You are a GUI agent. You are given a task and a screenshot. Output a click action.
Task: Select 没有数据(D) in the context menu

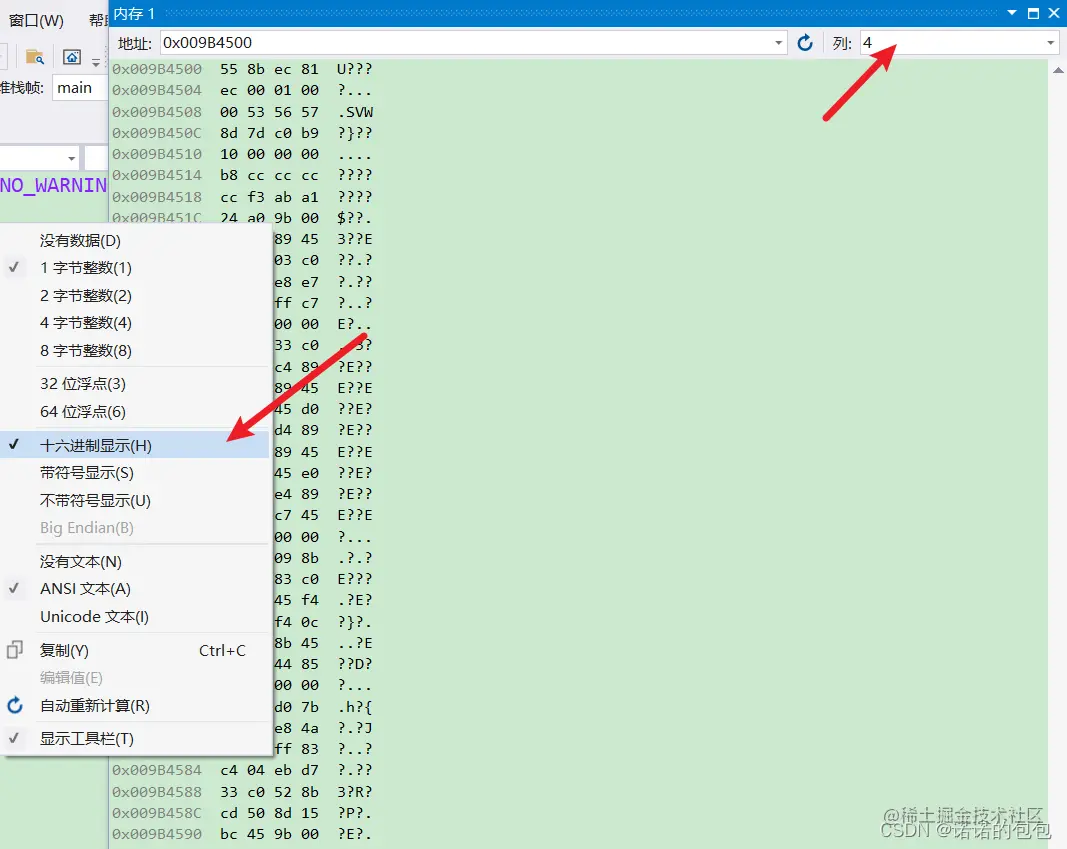click(135, 240)
